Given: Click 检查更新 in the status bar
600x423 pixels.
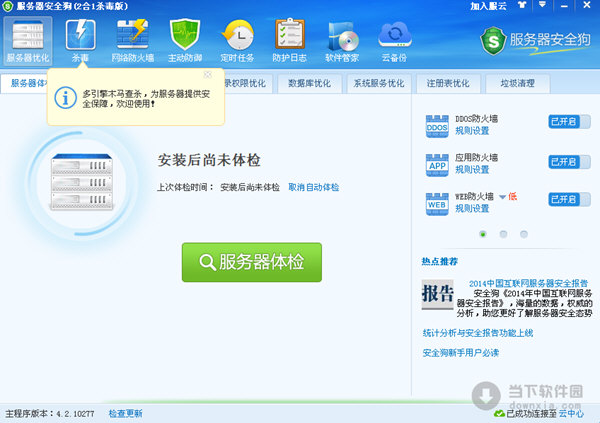Looking at the screenshot, I should (126, 413).
